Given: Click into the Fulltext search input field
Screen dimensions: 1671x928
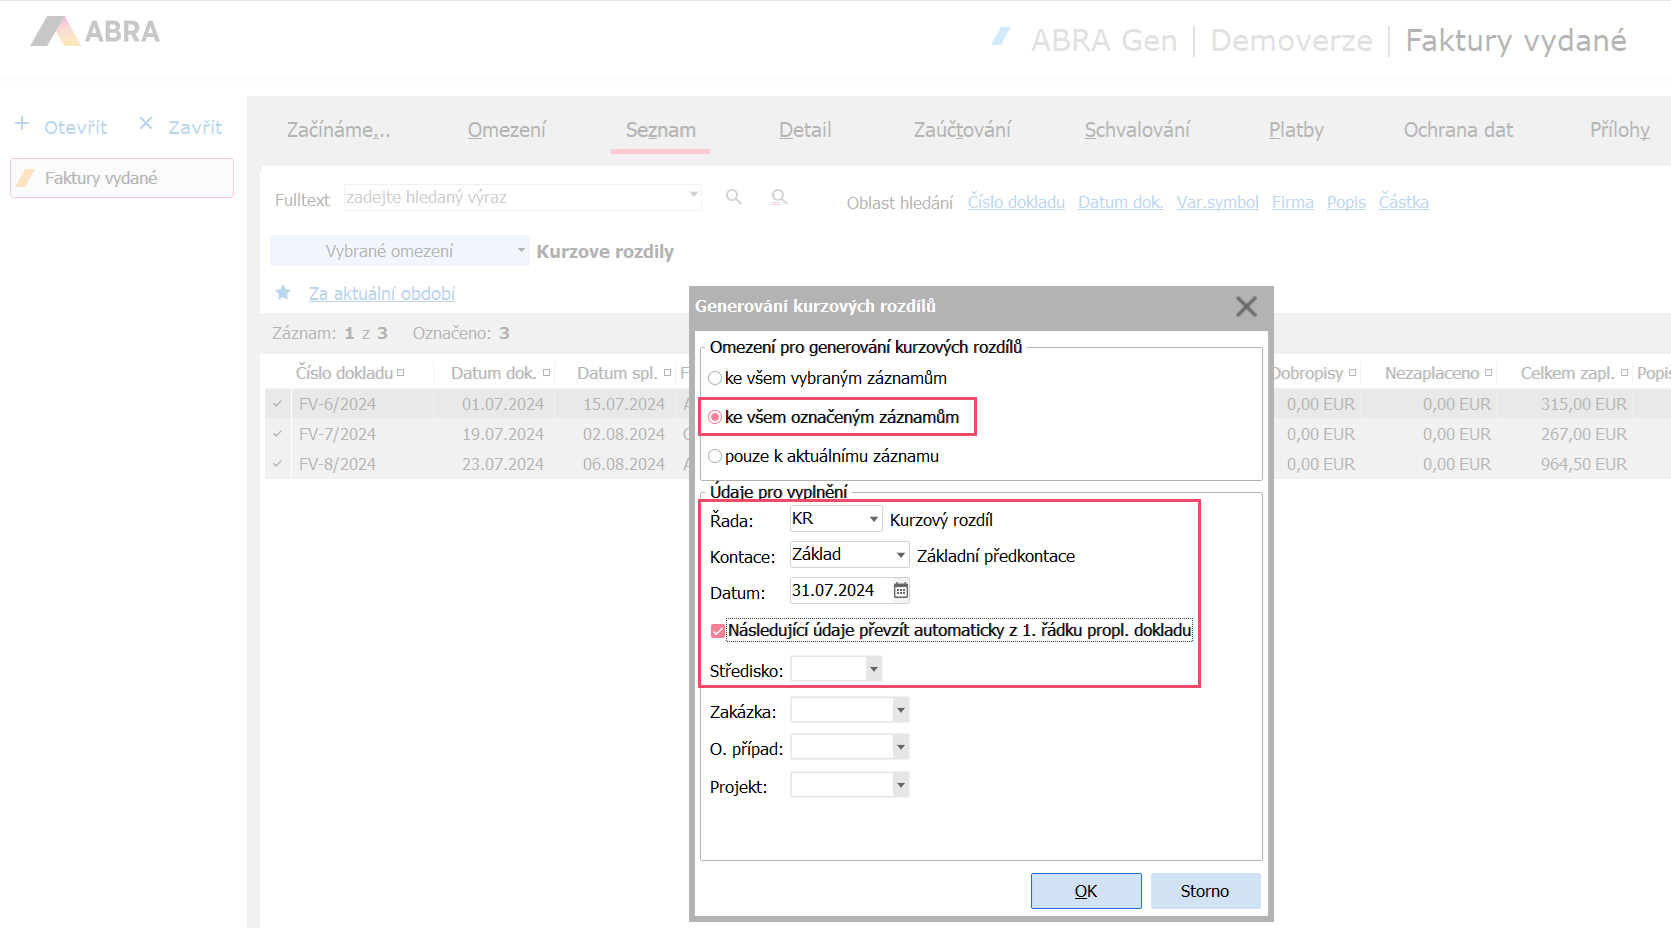Looking at the screenshot, I should tap(515, 198).
